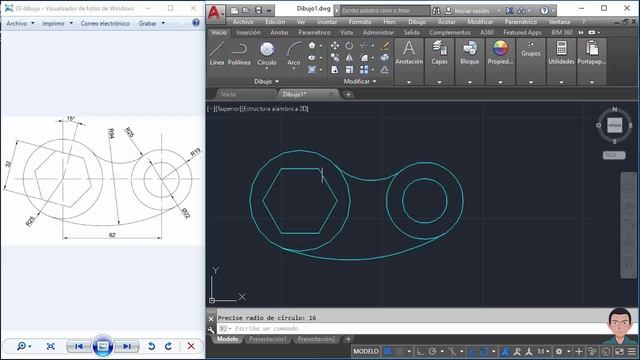The image size is (640, 360).
Task: Open the Formato menu
Action: tap(360, 22)
